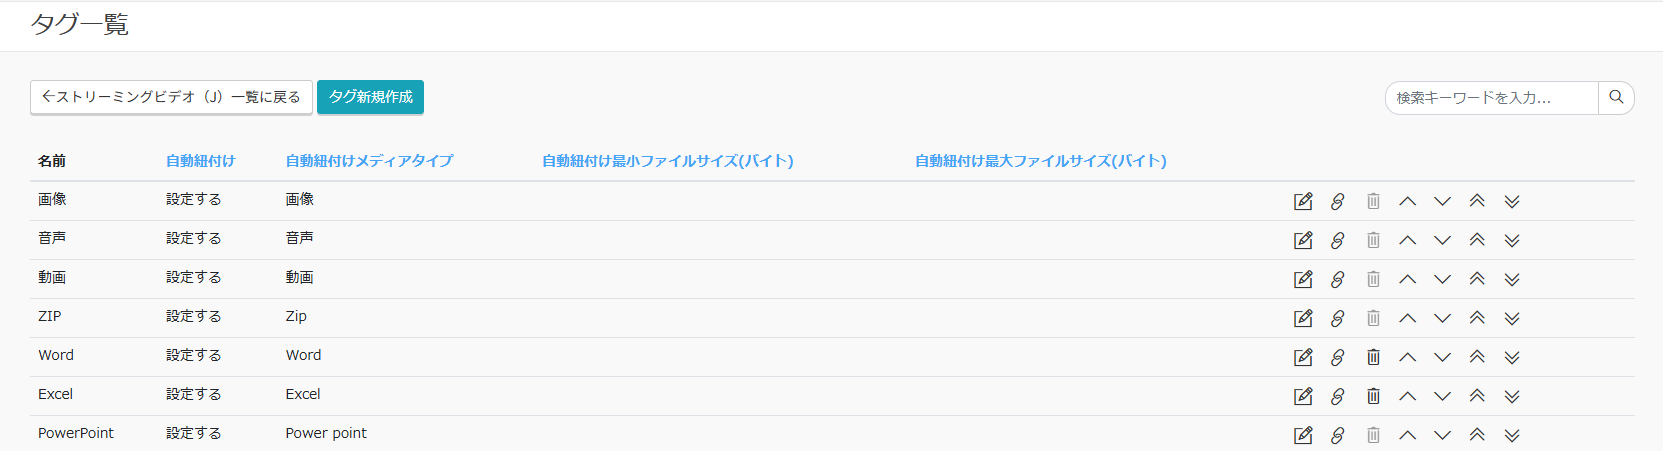Click the link icon for 音声 row

[x=1338, y=241]
